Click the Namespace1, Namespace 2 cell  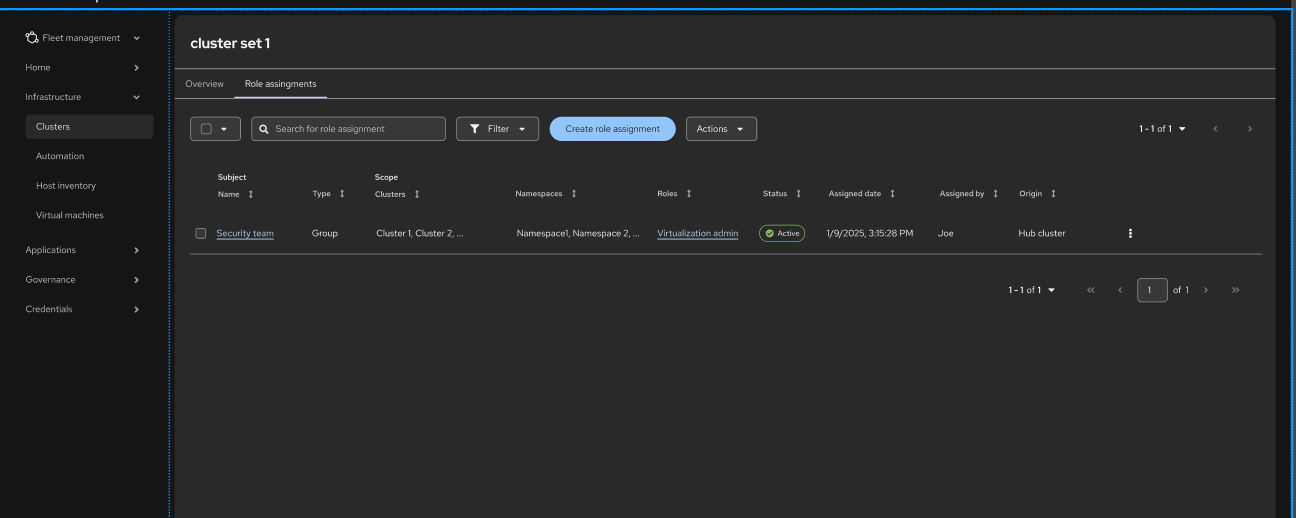click(x=578, y=233)
